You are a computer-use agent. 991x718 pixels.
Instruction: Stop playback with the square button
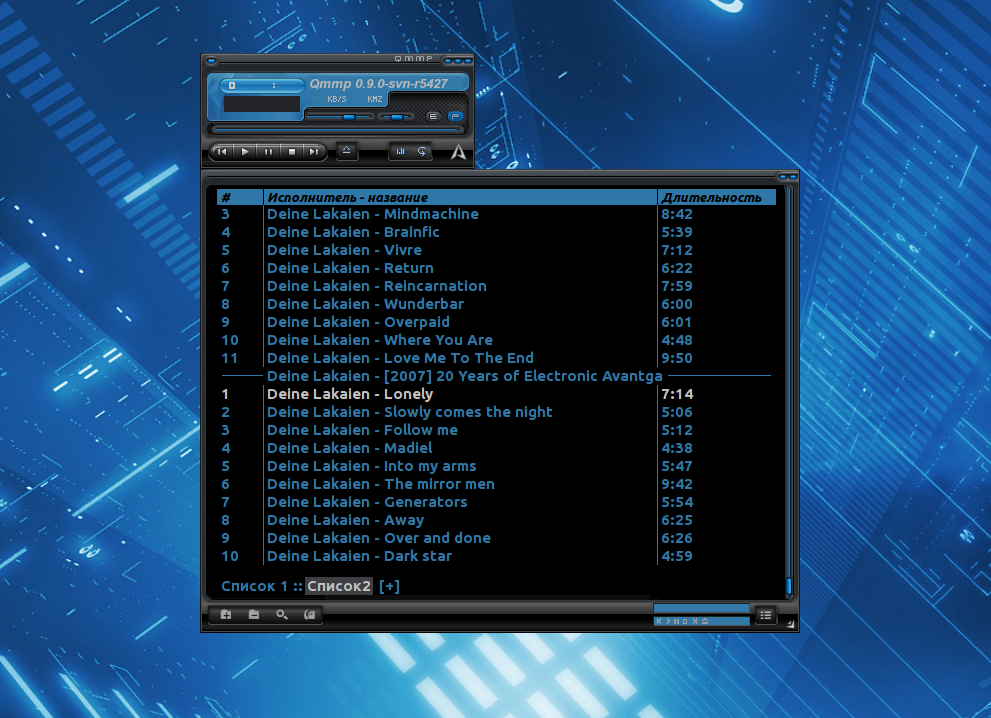[x=291, y=152]
